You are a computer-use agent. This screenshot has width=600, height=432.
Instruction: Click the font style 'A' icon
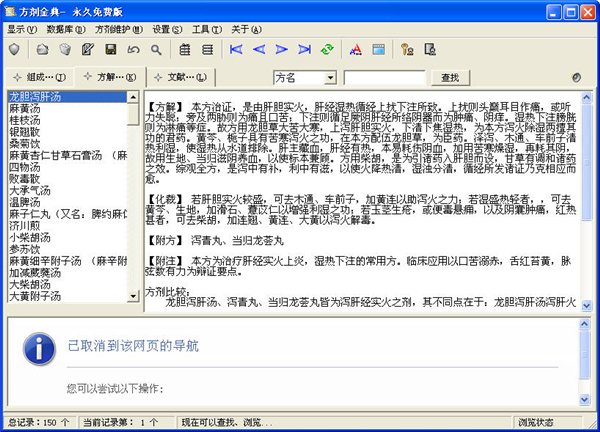pyautogui.click(x=355, y=49)
